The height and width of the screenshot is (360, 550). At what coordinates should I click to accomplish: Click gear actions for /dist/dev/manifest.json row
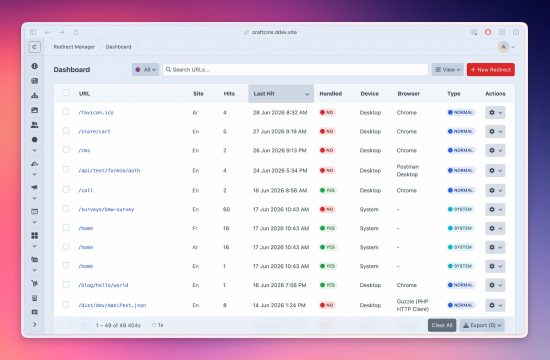[x=495, y=305]
